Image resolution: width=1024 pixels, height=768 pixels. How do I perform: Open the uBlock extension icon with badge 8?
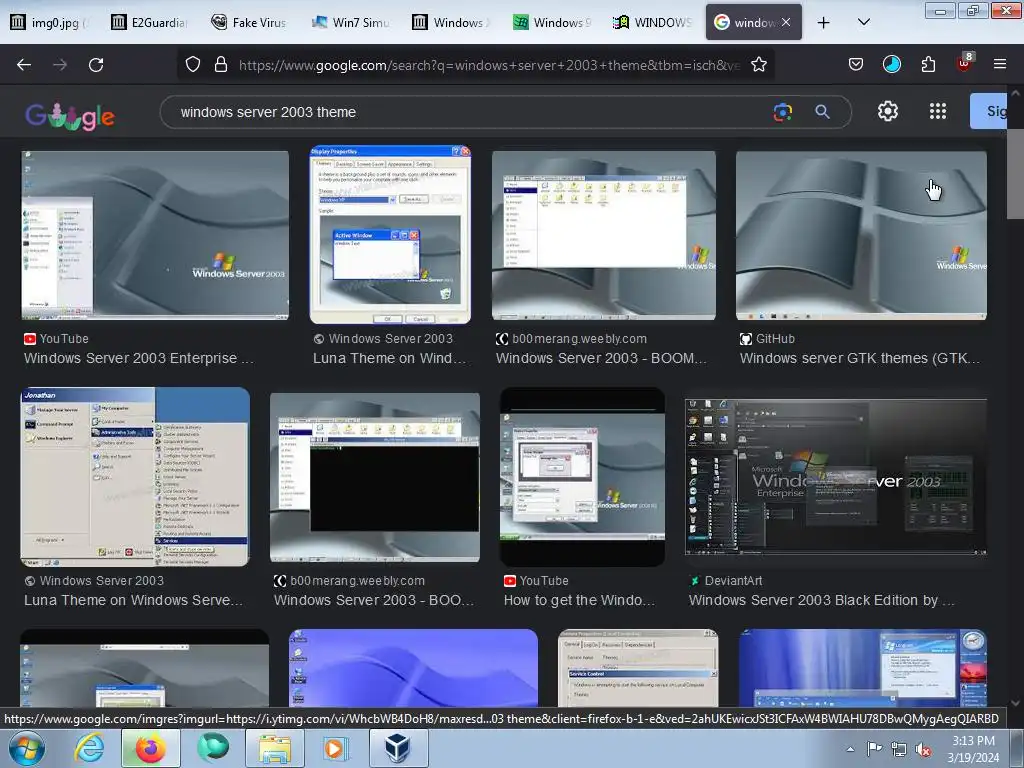(965, 63)
